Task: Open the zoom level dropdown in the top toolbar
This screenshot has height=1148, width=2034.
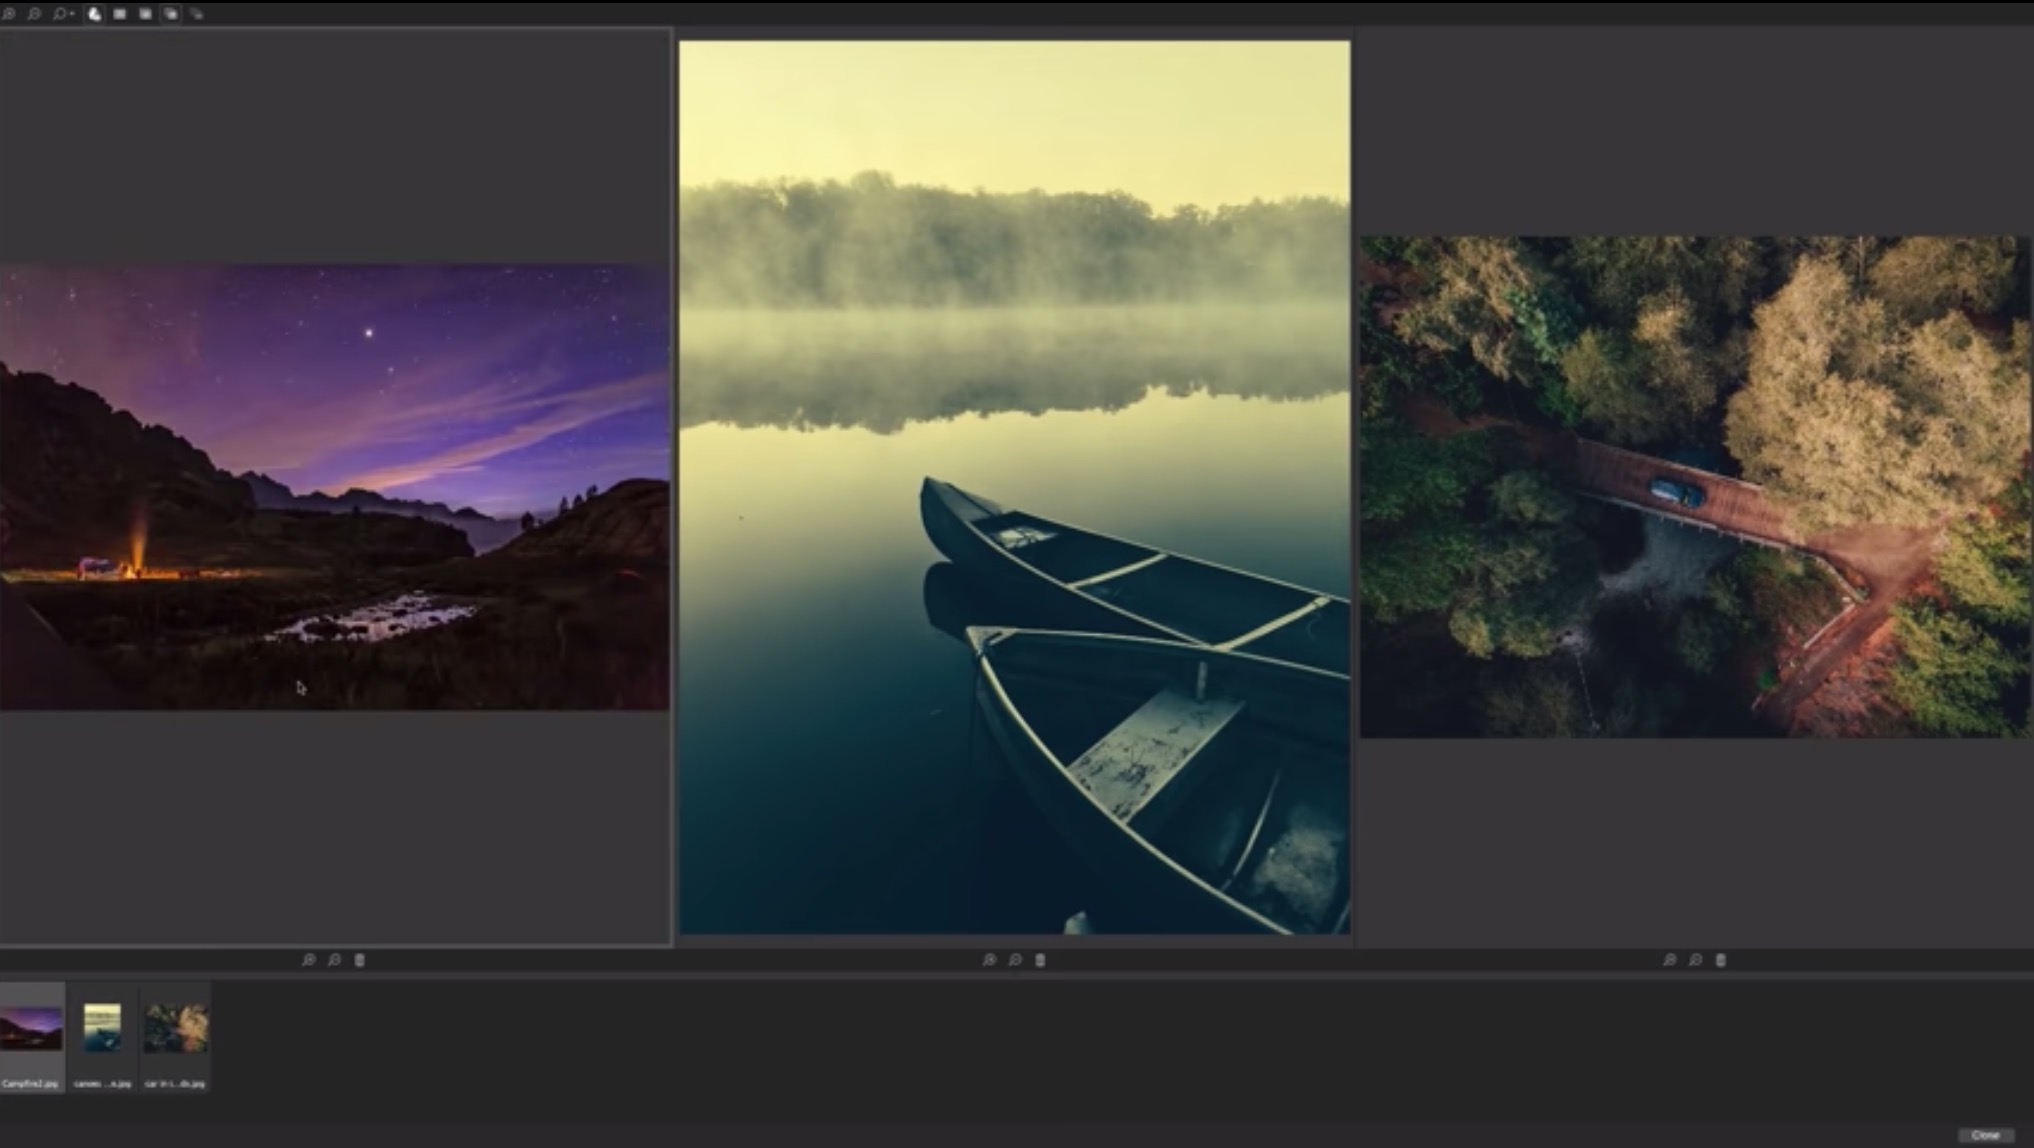Action: coord(63,14)
